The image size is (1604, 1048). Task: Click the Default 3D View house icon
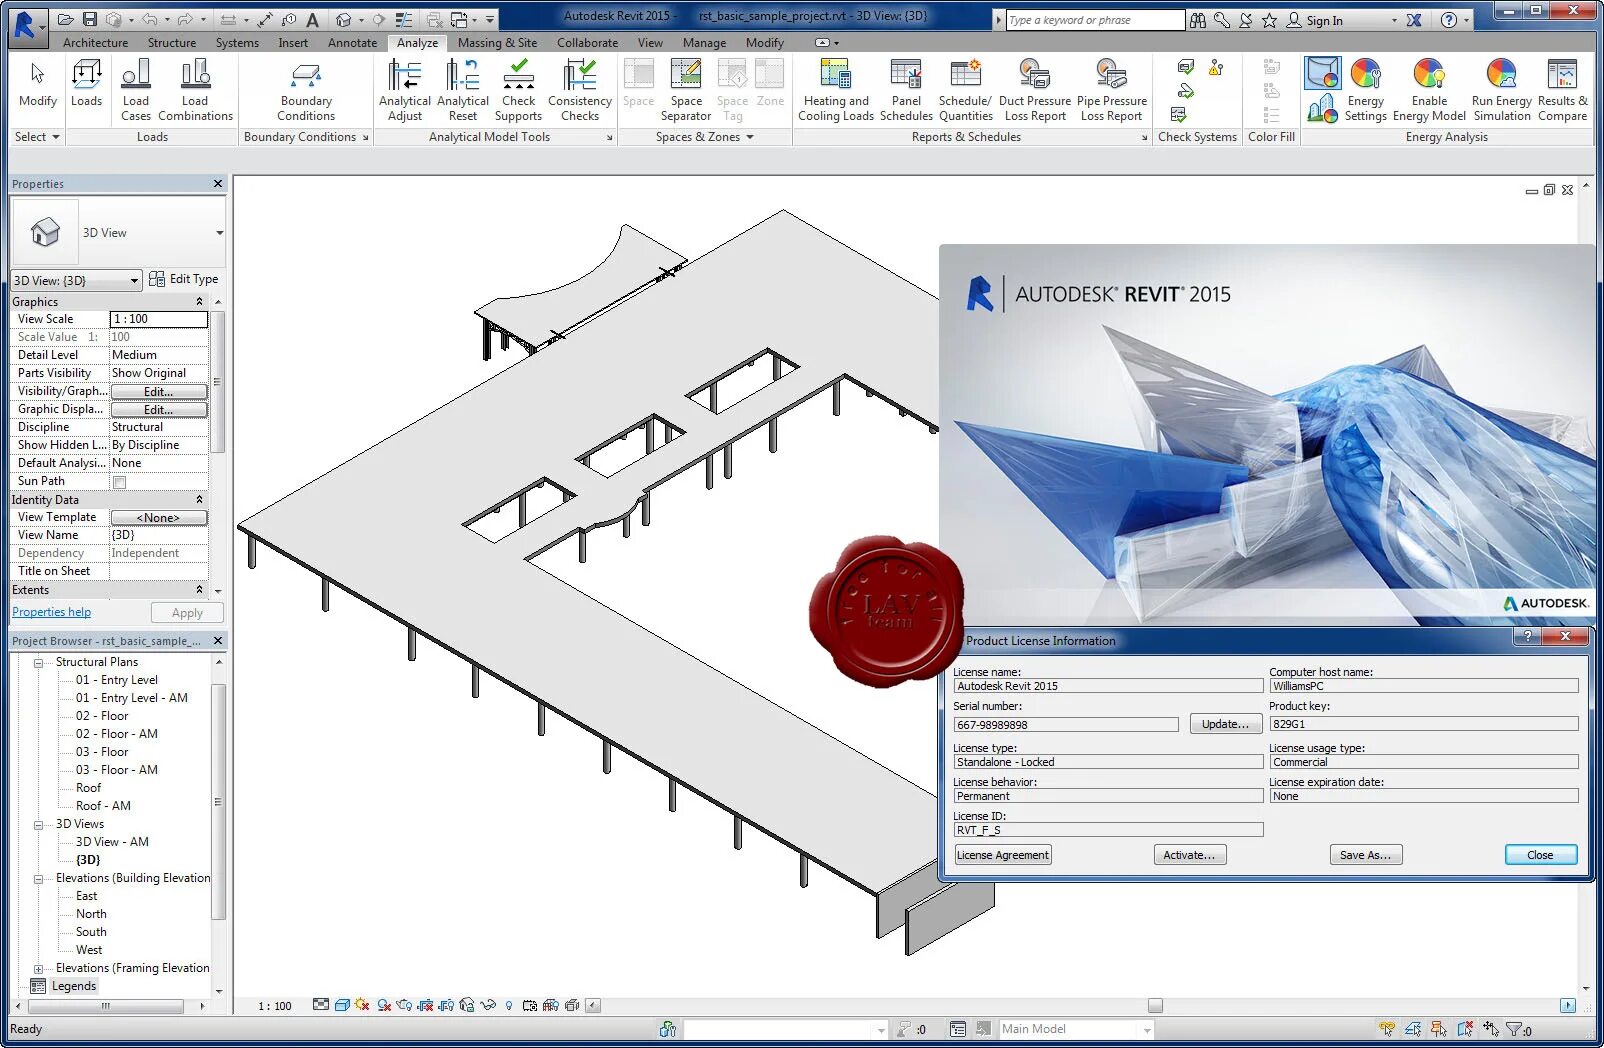pyautogui.click(x=344, y=19)
